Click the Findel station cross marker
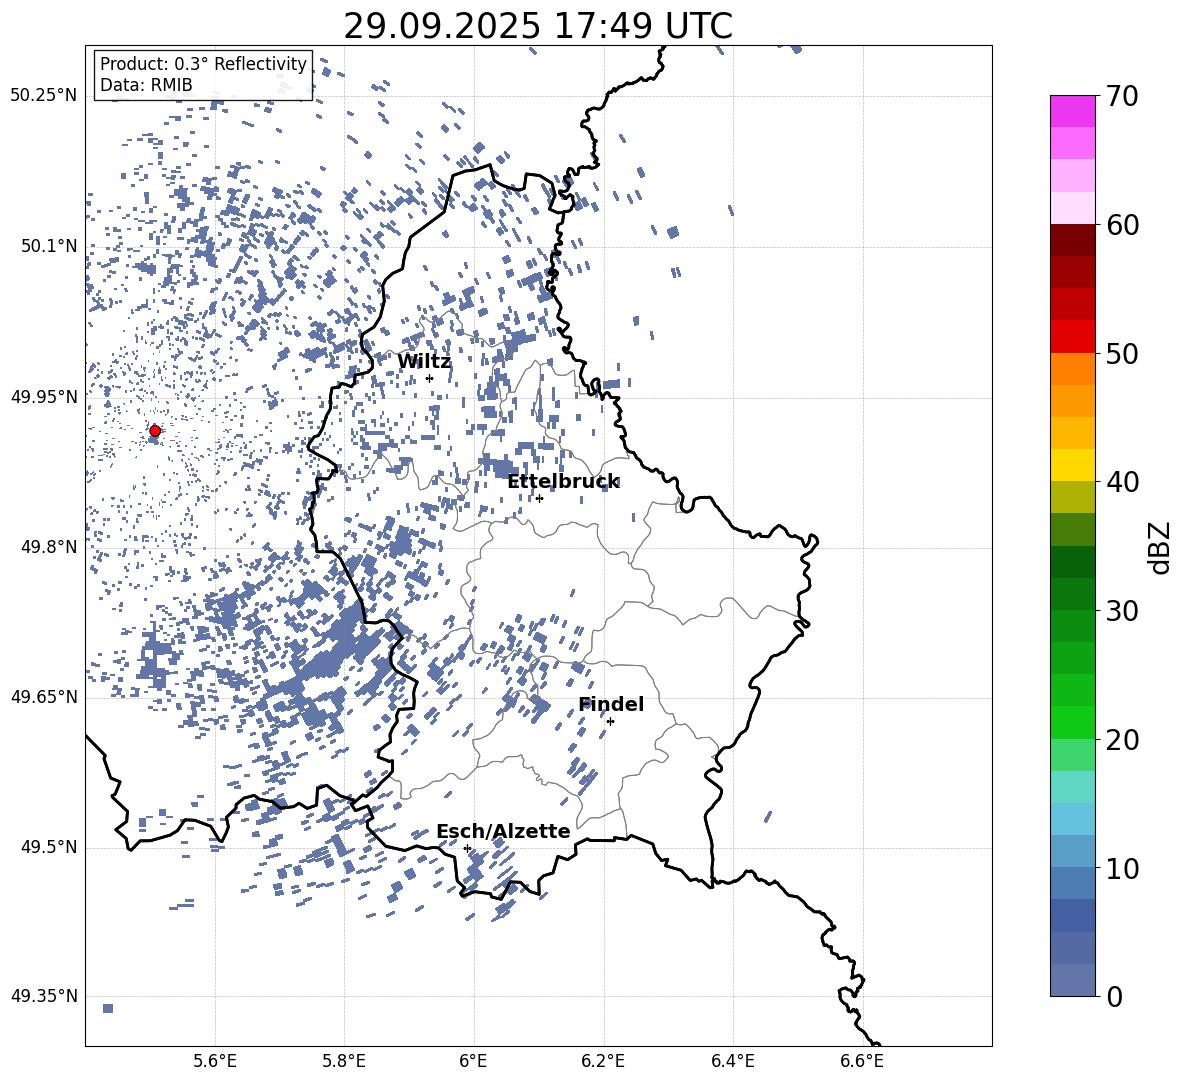The height and width of the screenshot is (1081, 1184). (610, 721)
